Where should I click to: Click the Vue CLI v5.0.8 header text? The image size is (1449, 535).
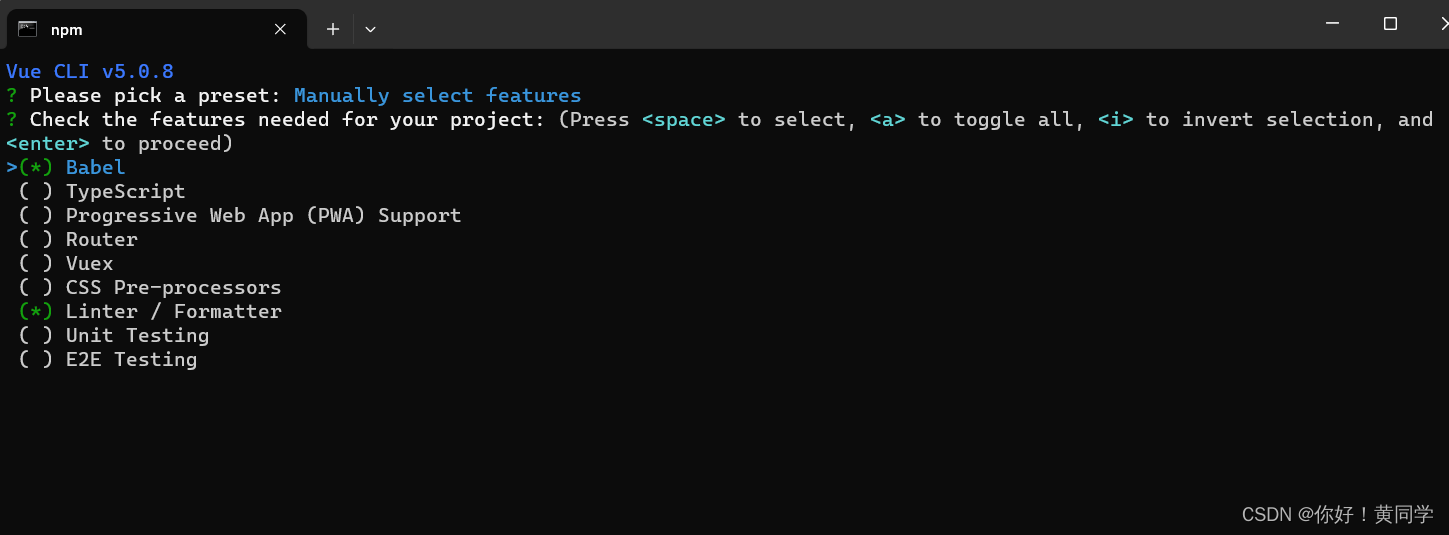point(90,71)
